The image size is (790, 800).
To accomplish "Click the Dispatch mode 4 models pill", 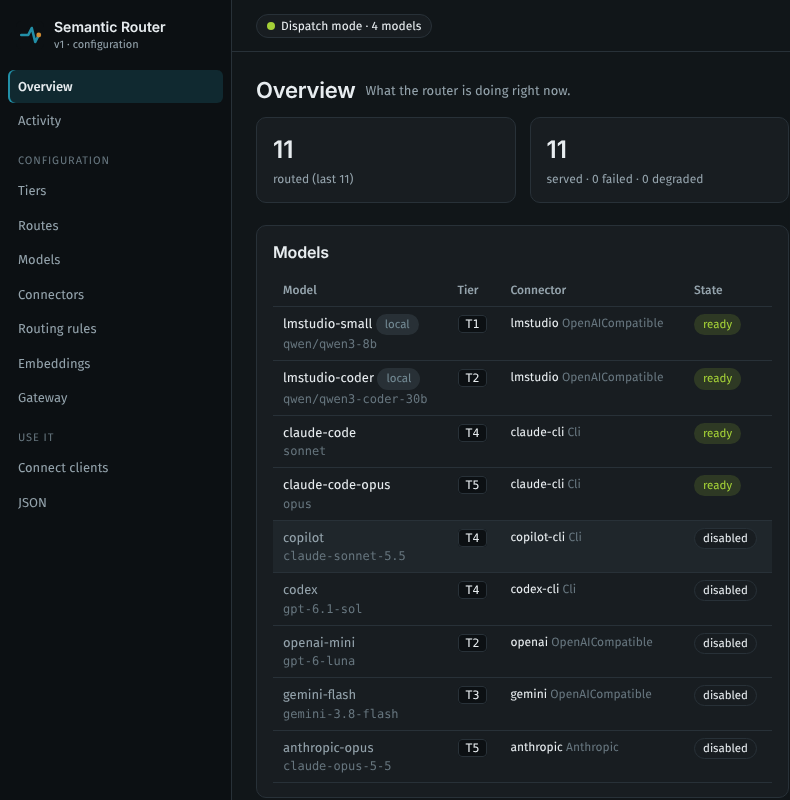I will pos(344,26).
